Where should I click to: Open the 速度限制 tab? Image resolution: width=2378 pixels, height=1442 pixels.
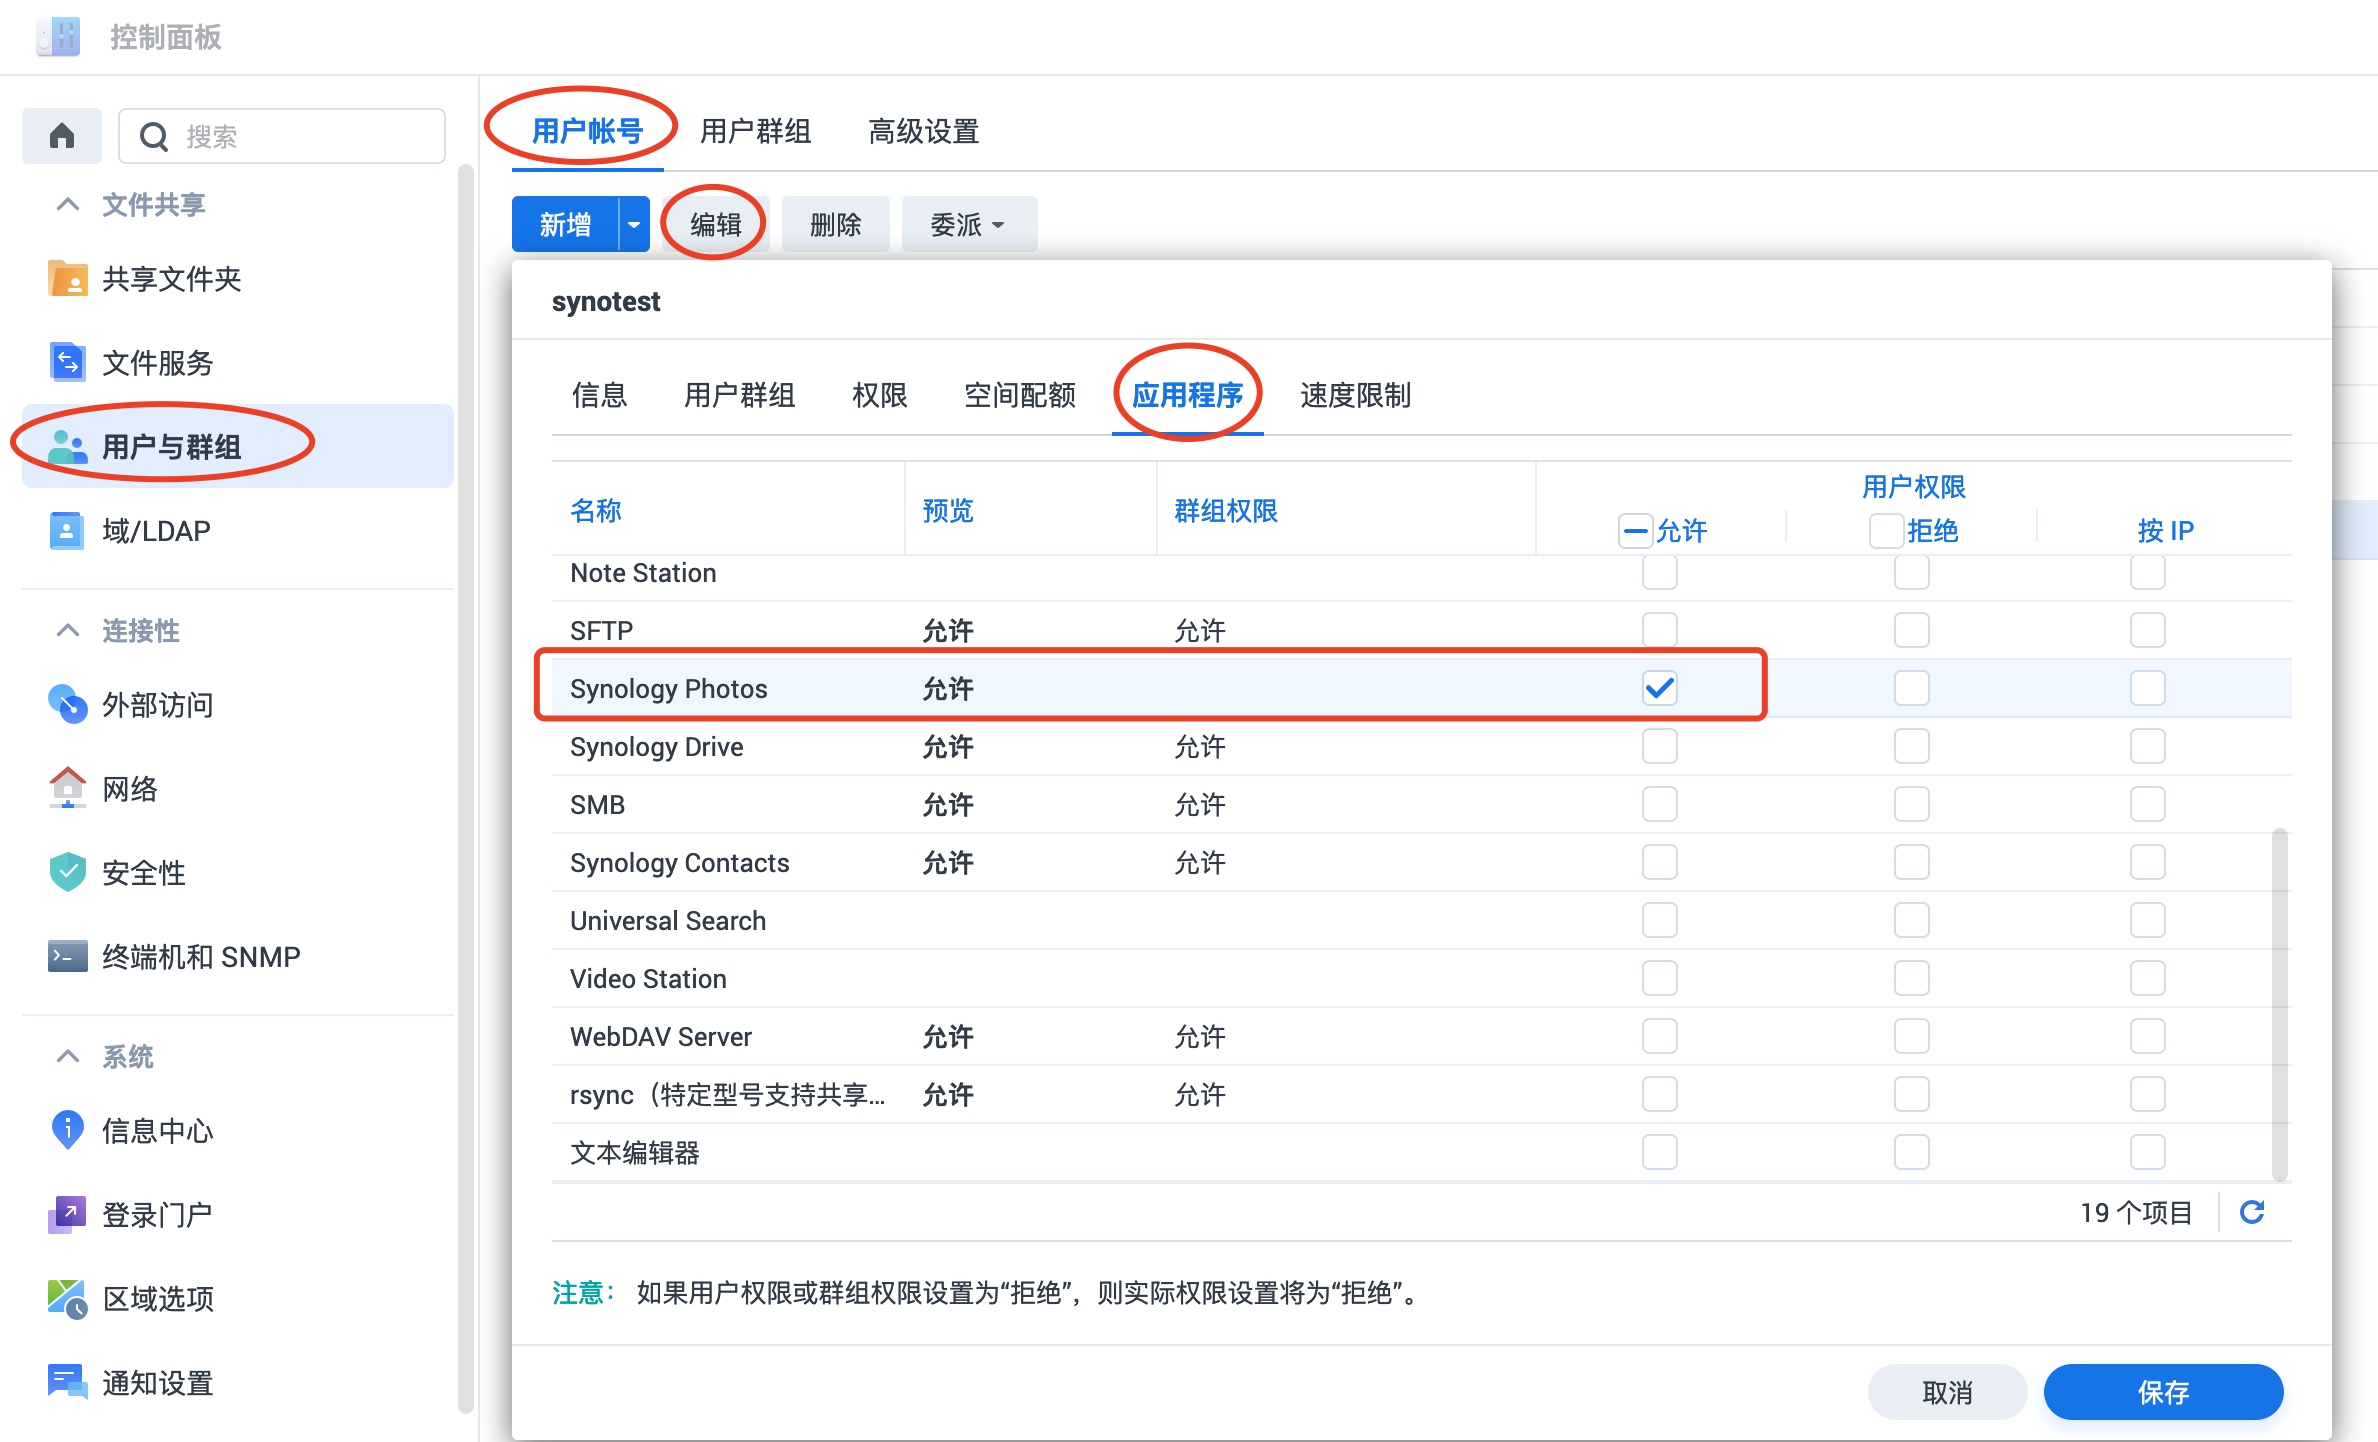(1356, 395)
